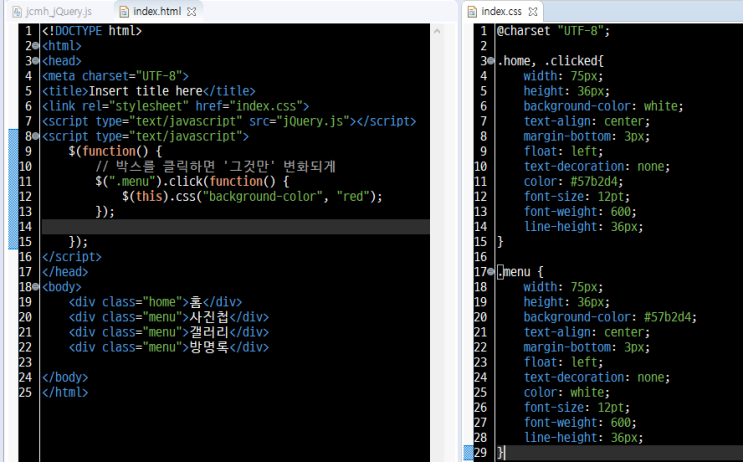Viewport: 743px width, 462px height.
Task: Click the 'color: white' declaration on CSS line 25
Action: click(567, 393)
